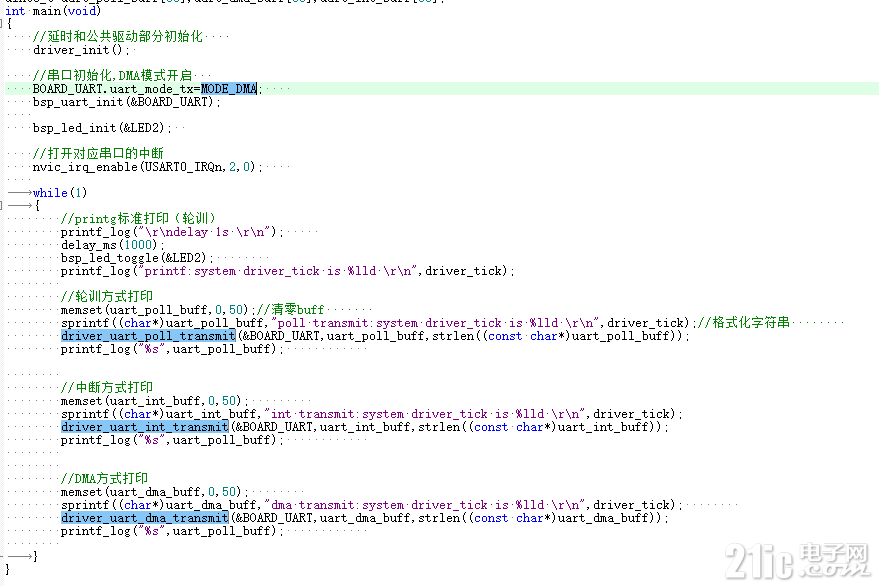This screenshot has width=879, height=586.
Task: Click the //DMA方式打印 comment
Action: coord(104,478)
